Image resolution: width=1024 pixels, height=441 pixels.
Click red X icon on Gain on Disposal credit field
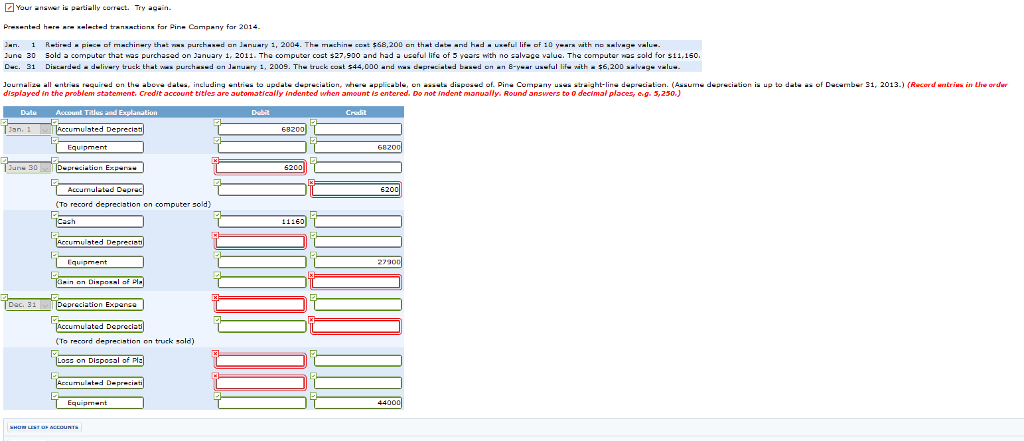[x=312, y=275]
